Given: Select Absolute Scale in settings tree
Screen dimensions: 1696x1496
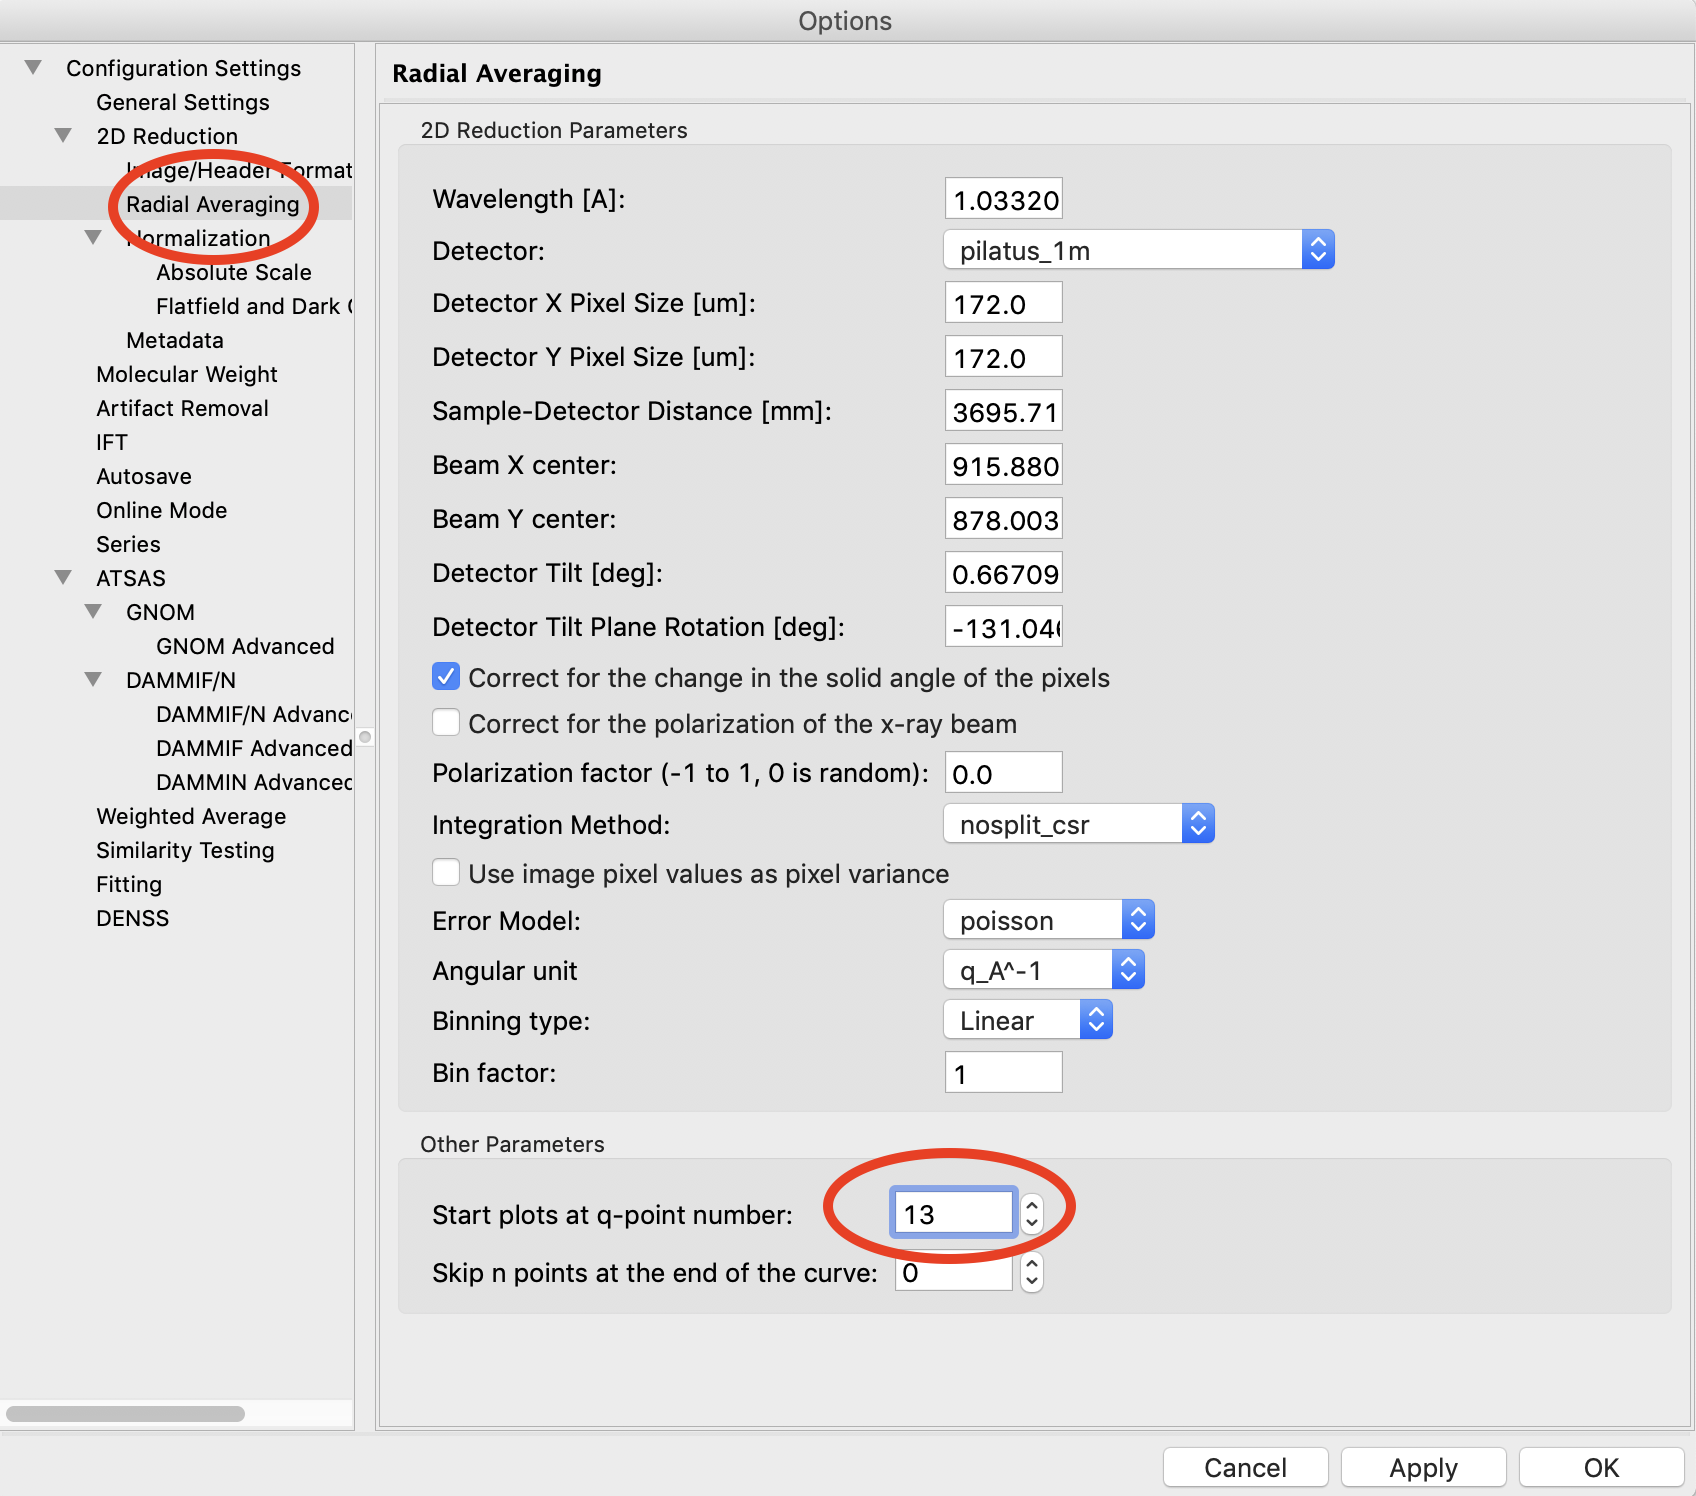Looking at the screenshot, I should click(x=234, y=272).
